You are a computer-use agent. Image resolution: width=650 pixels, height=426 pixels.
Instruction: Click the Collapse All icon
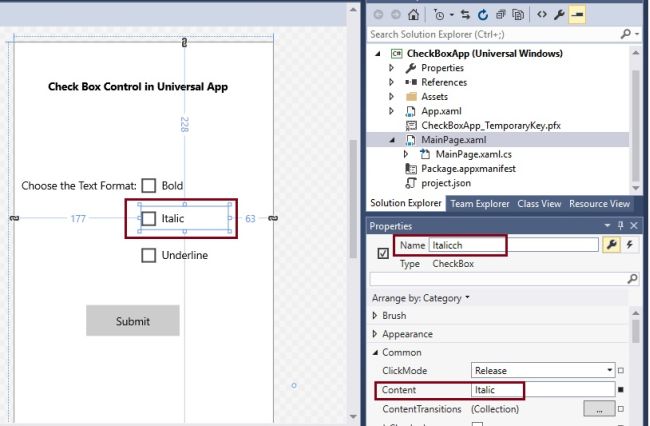click(x=500, y=15)
